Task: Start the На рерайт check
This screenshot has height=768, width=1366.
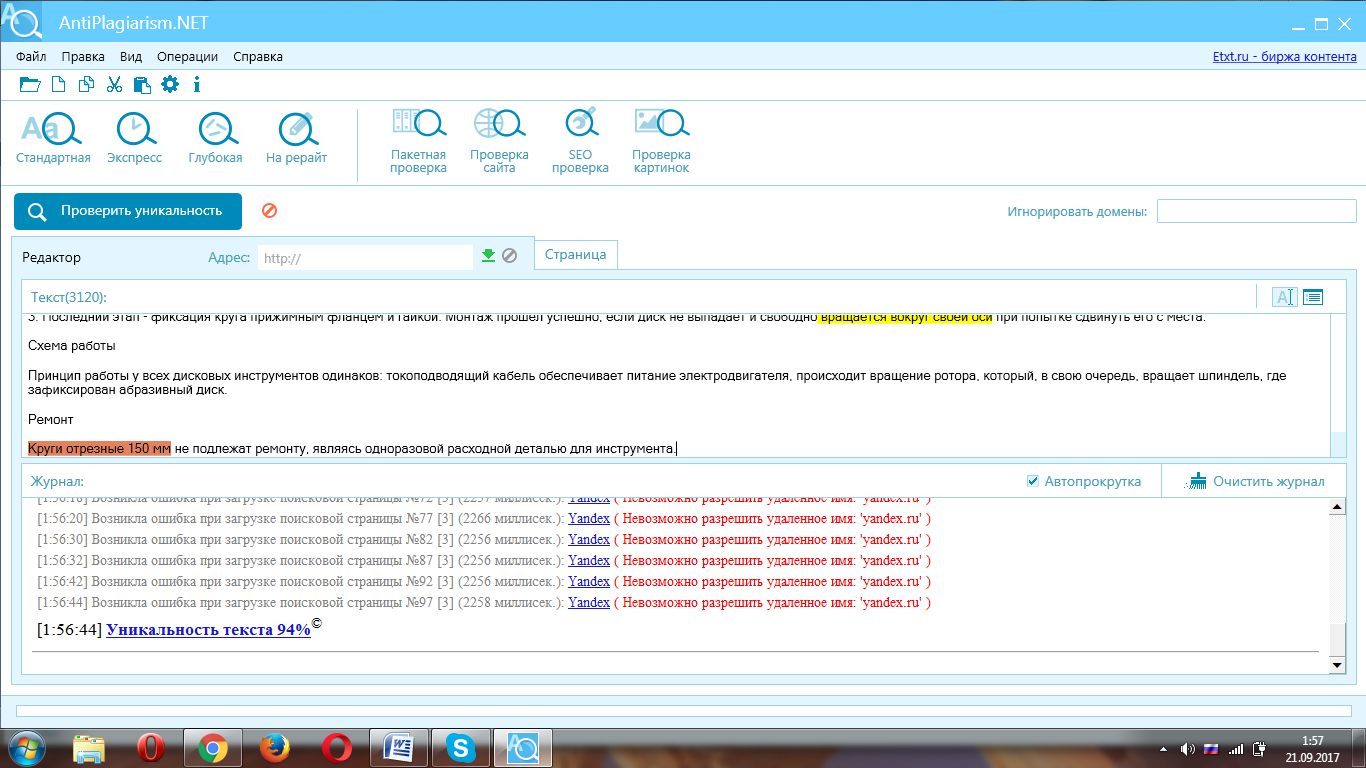Action: pyautogui.click(x=296, y=137)
